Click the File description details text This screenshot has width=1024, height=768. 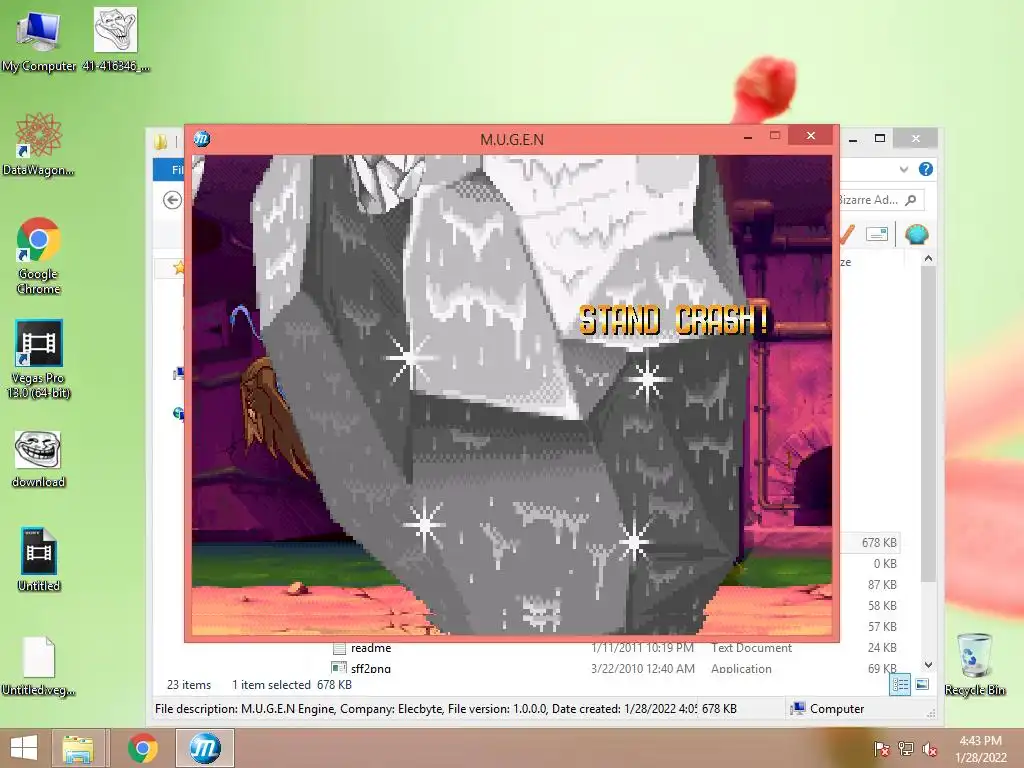[426, 709]
